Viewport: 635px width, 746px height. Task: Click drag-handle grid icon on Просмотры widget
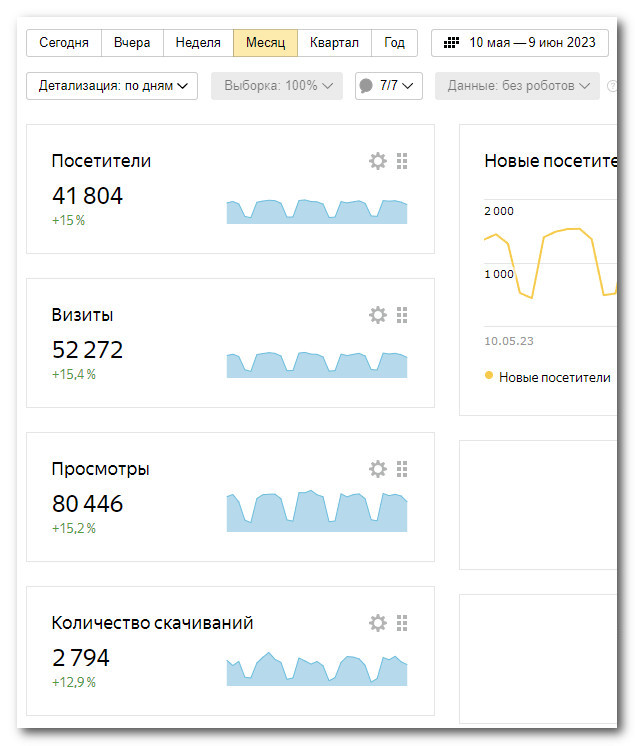point(402,469)
